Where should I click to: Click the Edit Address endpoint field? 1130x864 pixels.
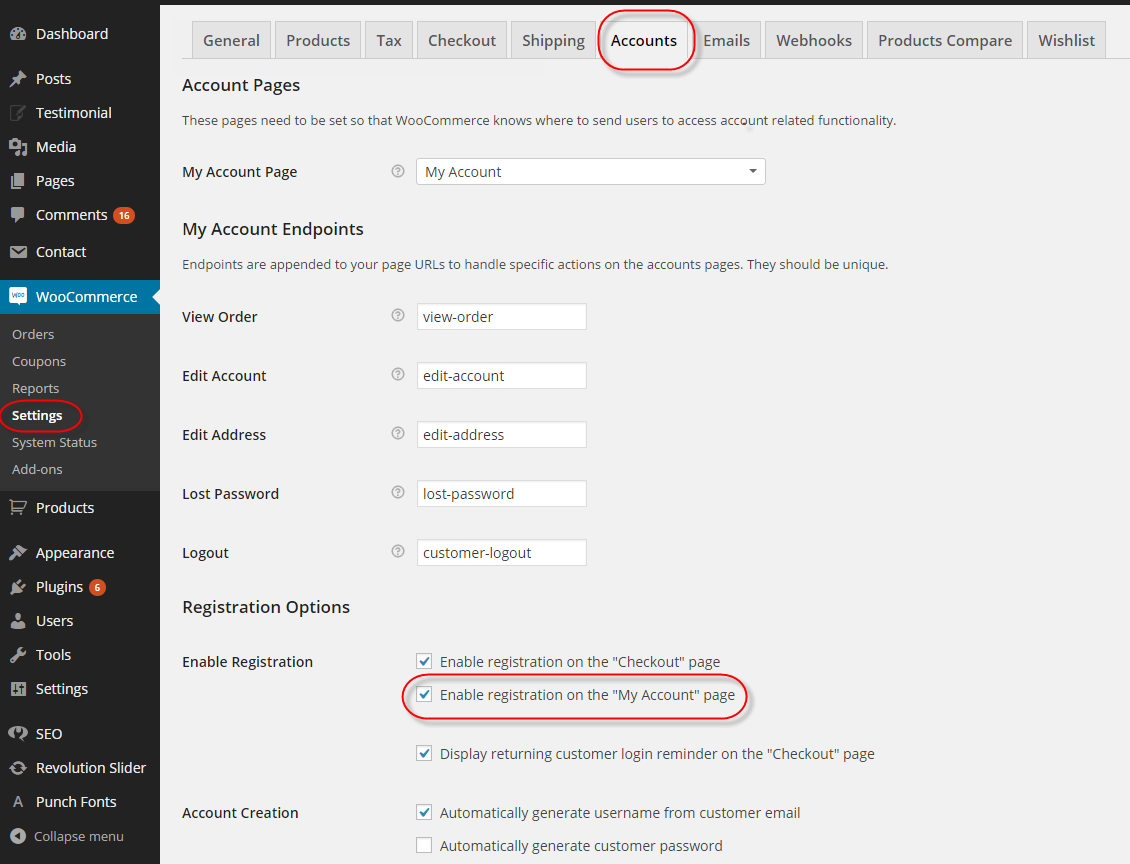coord(501,435)
